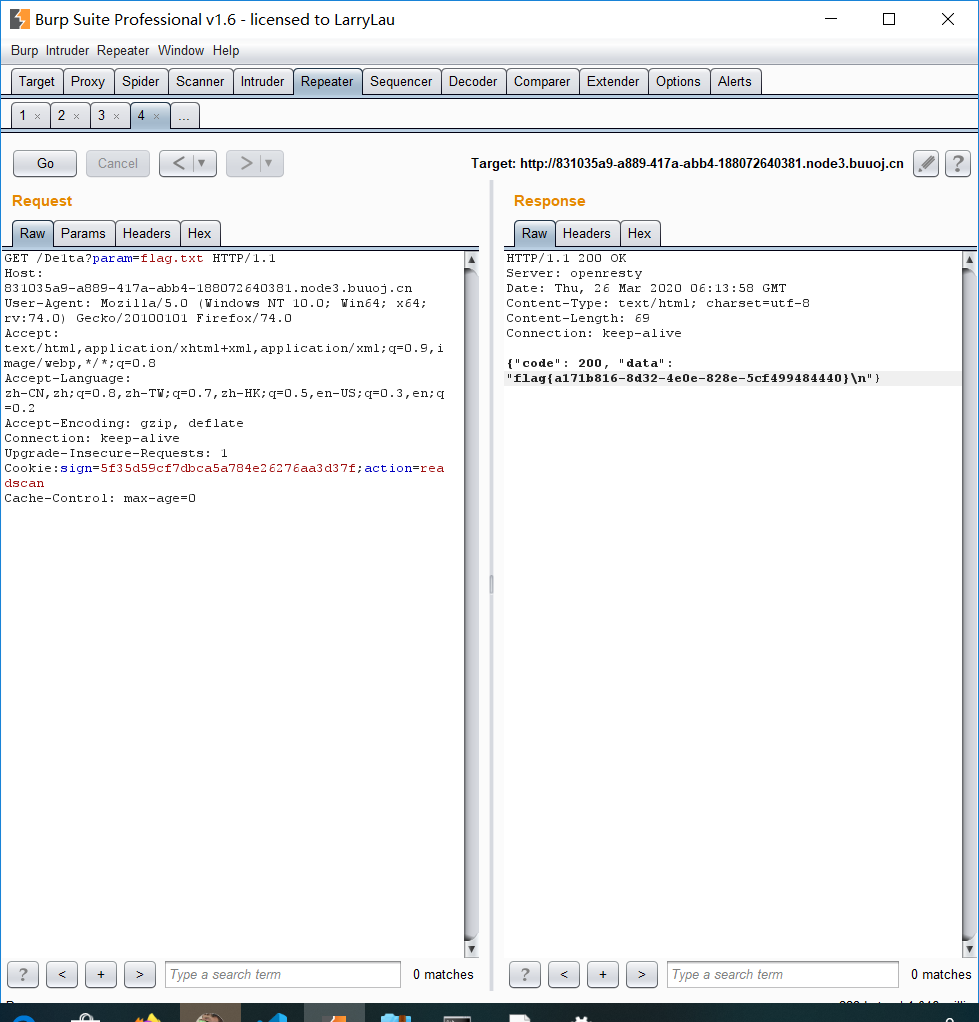The height and width of the screenshot is (1022, 979).
Task: Close Repeater tab 3
Action: coord(117,117)
